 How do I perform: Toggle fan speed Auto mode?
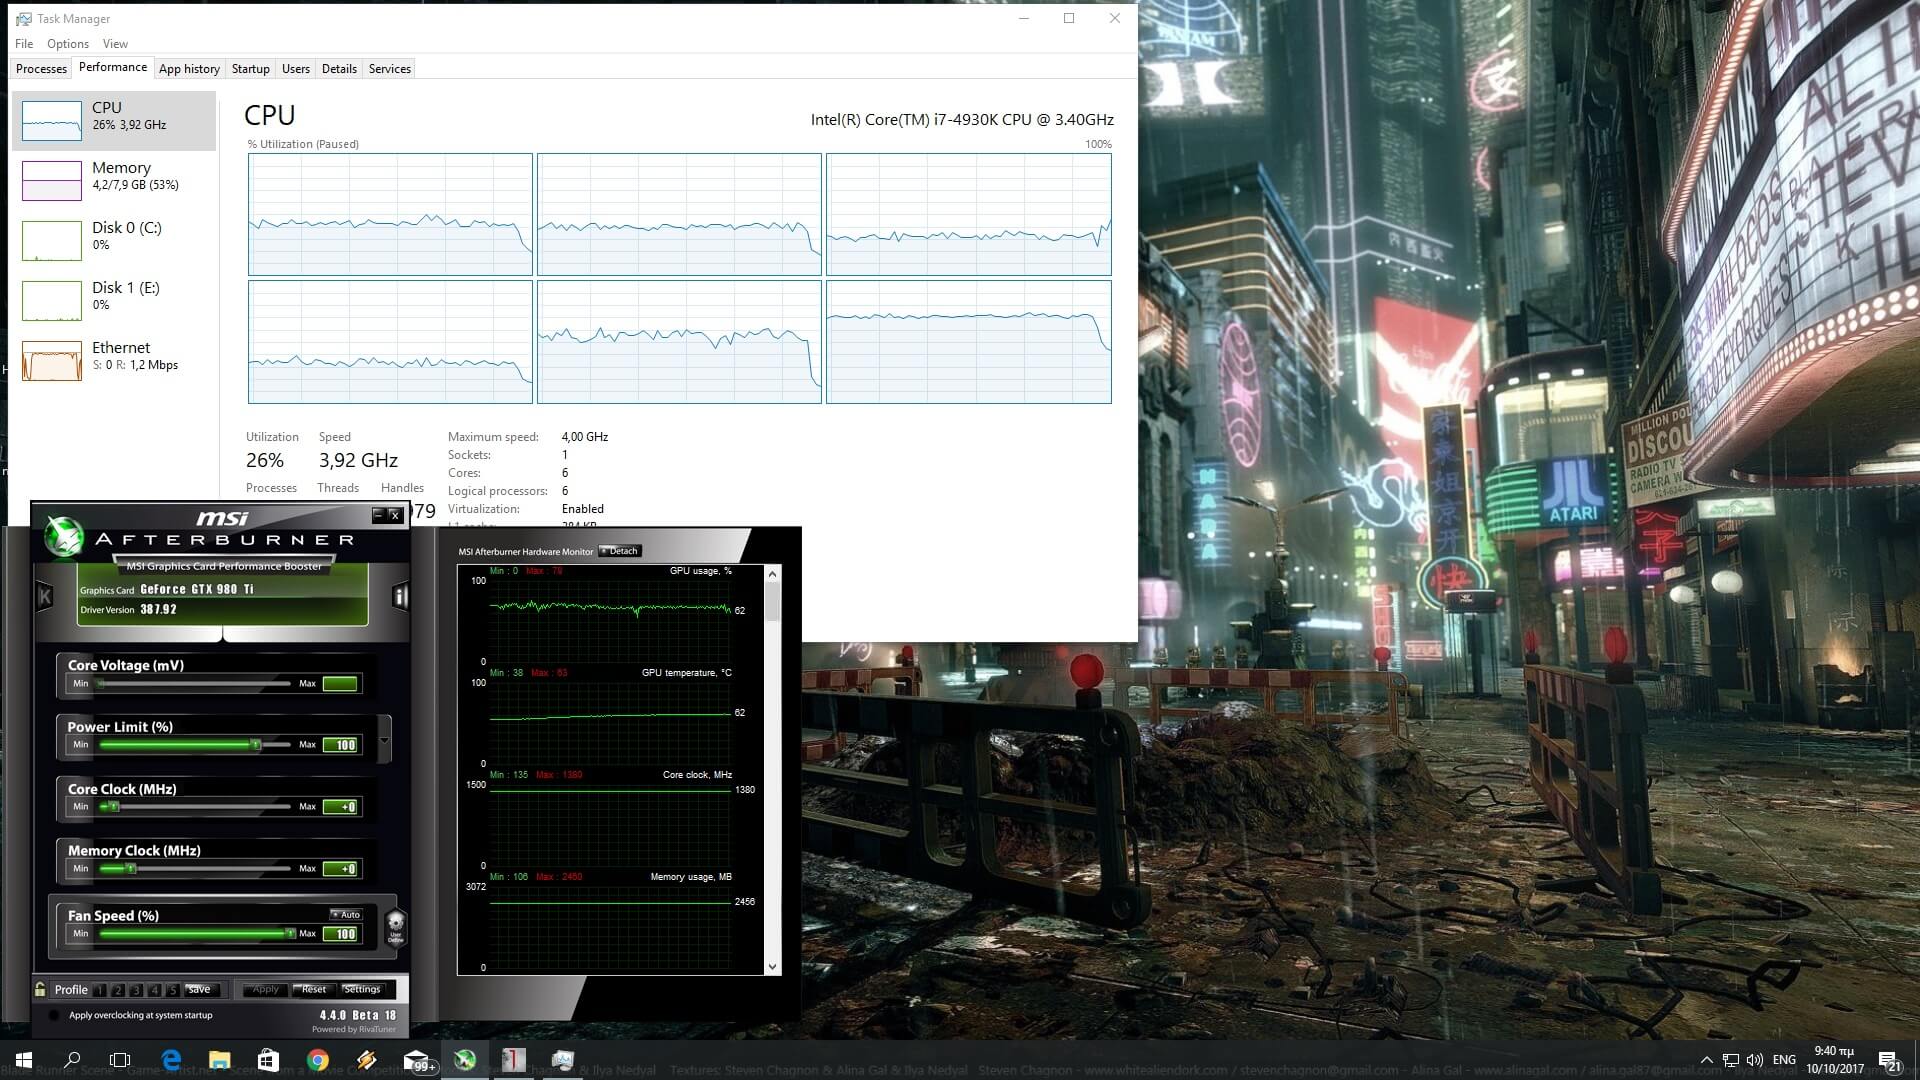click(346, 914)
